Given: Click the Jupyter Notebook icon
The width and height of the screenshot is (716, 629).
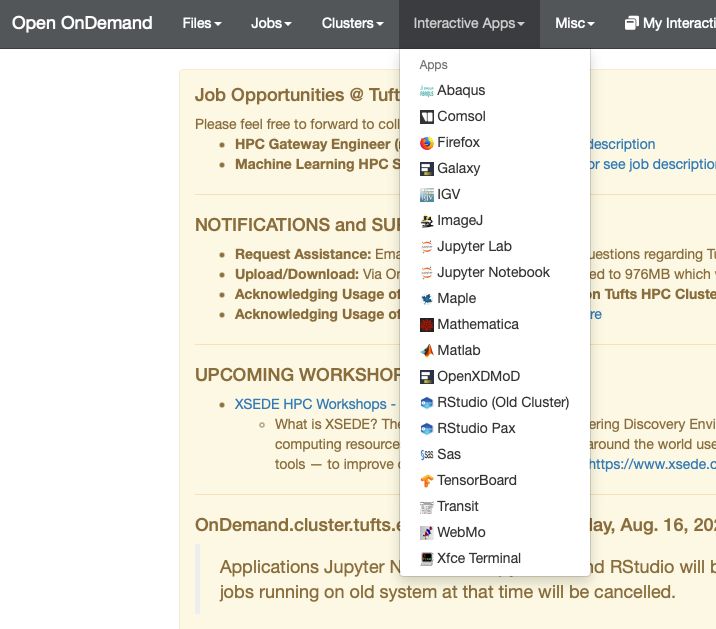Looking at the screenshot, I should 426,273.
